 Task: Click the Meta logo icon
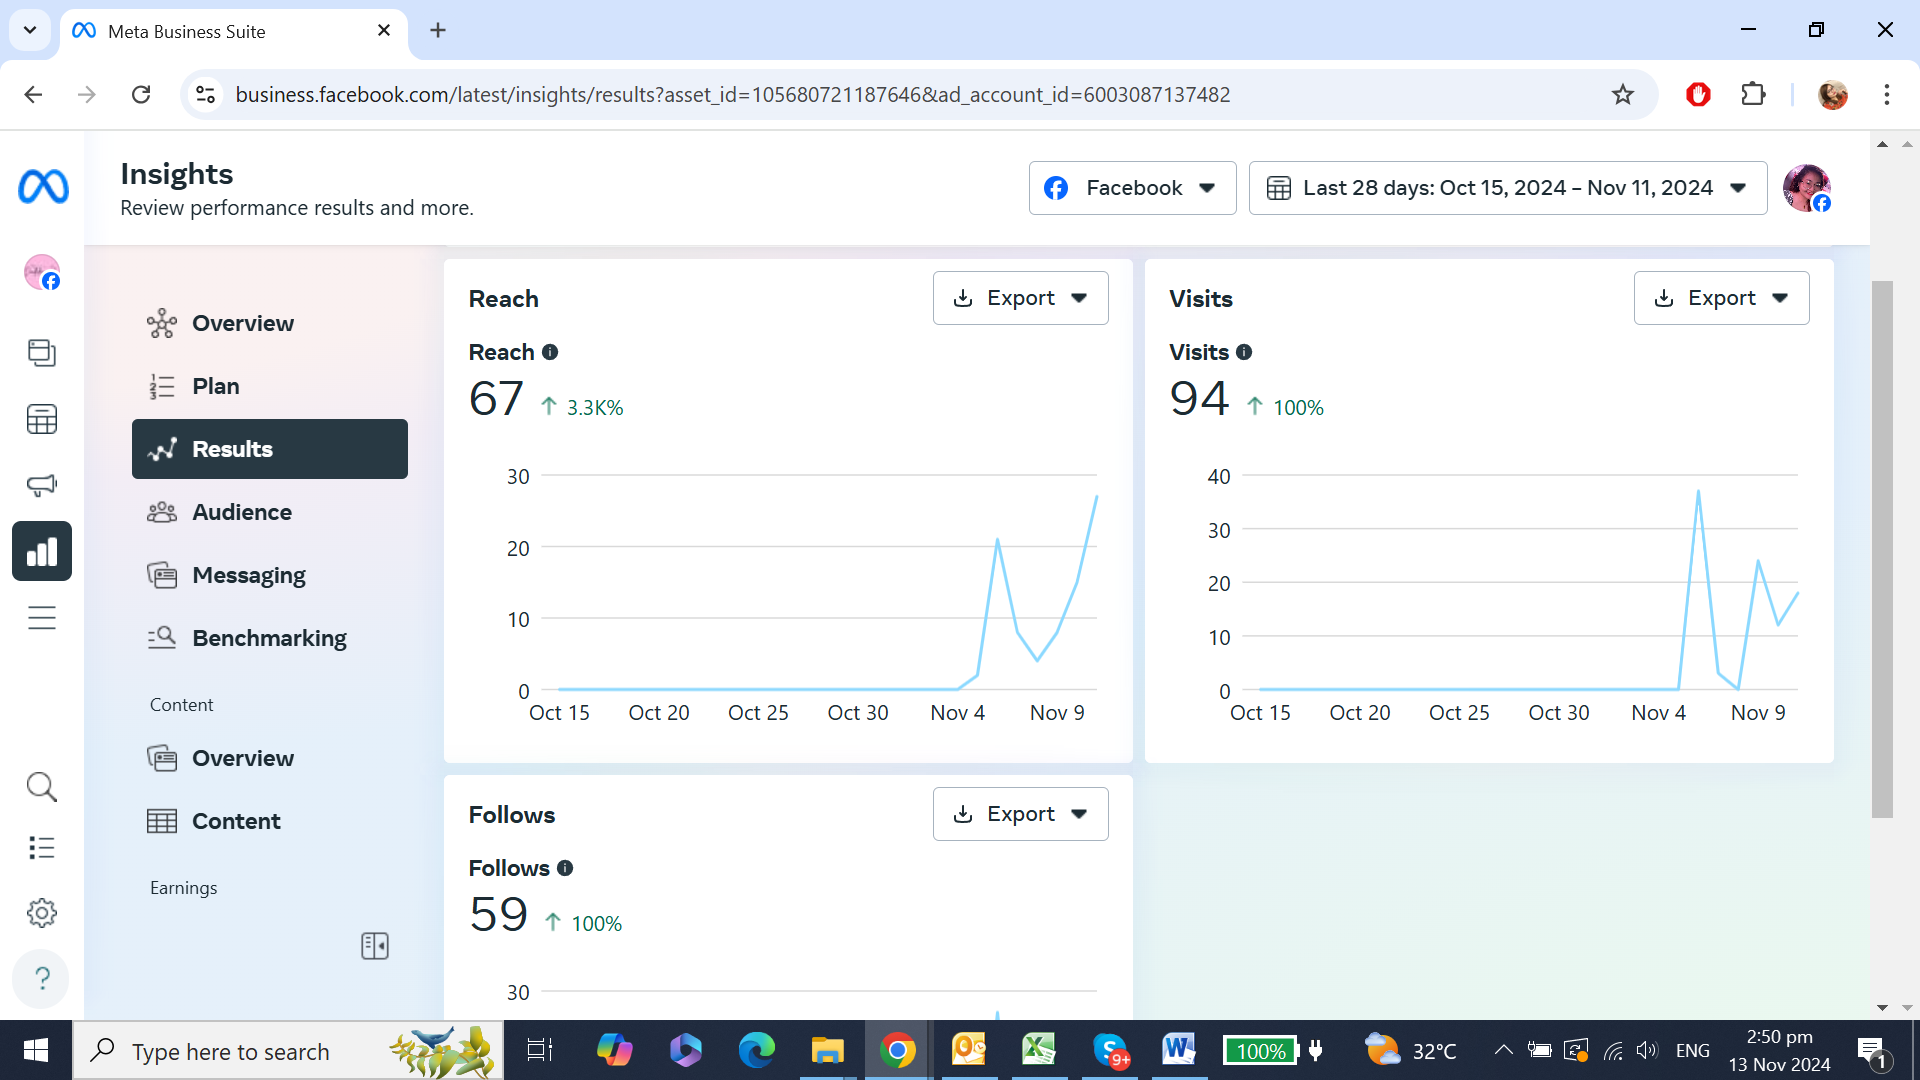pos(43,187)
